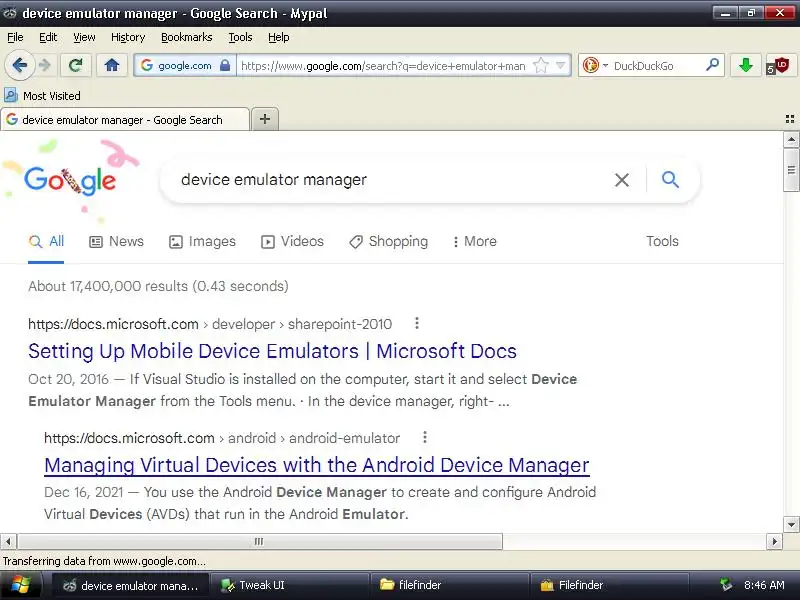This screenshot has height=600, width=800.
Task: Click the horizontal scrollbar right arrow
Action: 774,541
